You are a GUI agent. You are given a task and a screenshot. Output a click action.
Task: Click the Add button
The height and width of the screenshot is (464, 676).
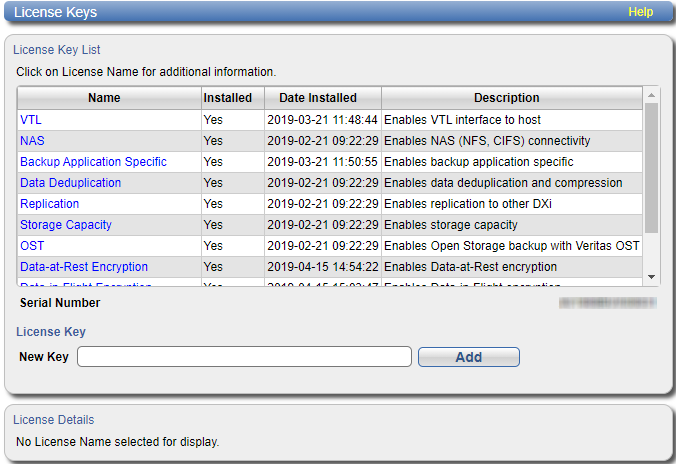coord(469,357)
